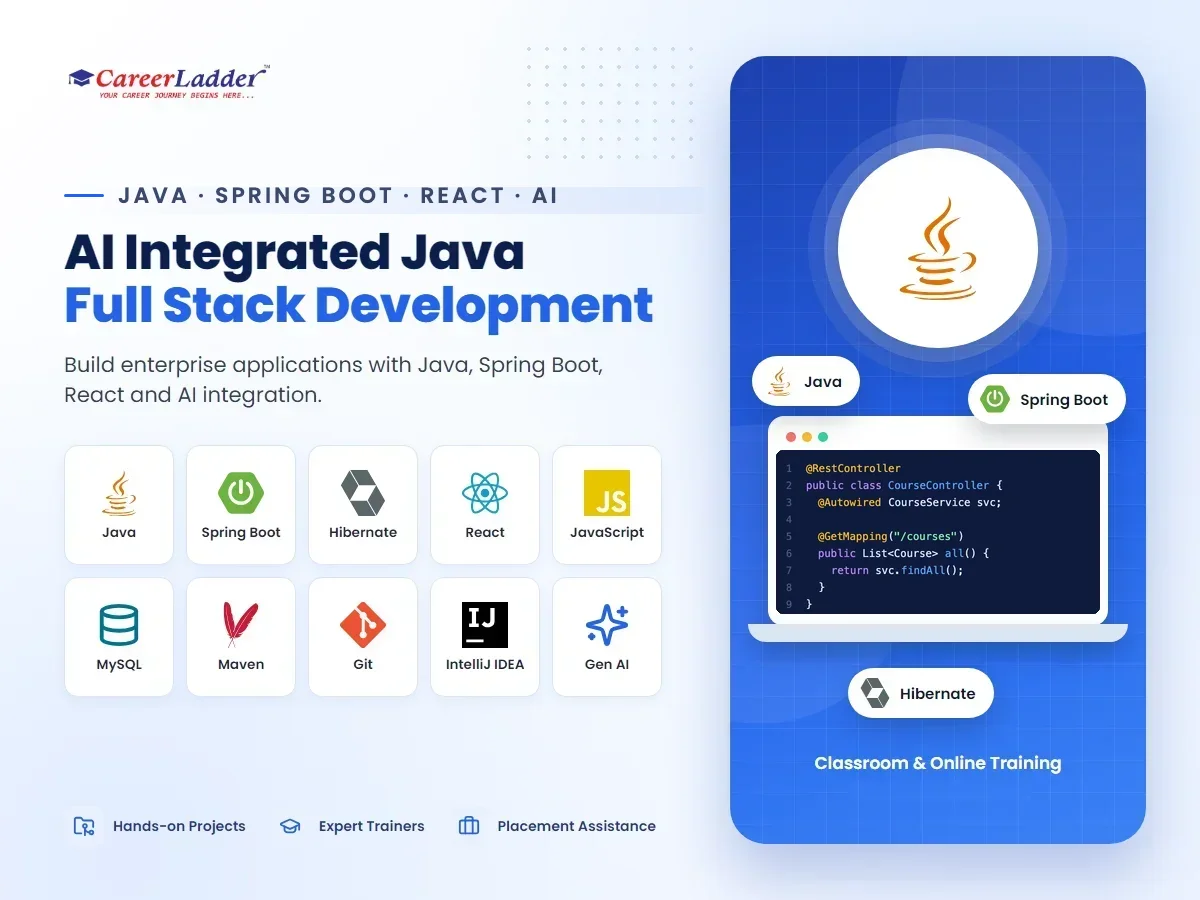Select the React atom icon card
Screen dimensions: 1200x900
point(485,505)
